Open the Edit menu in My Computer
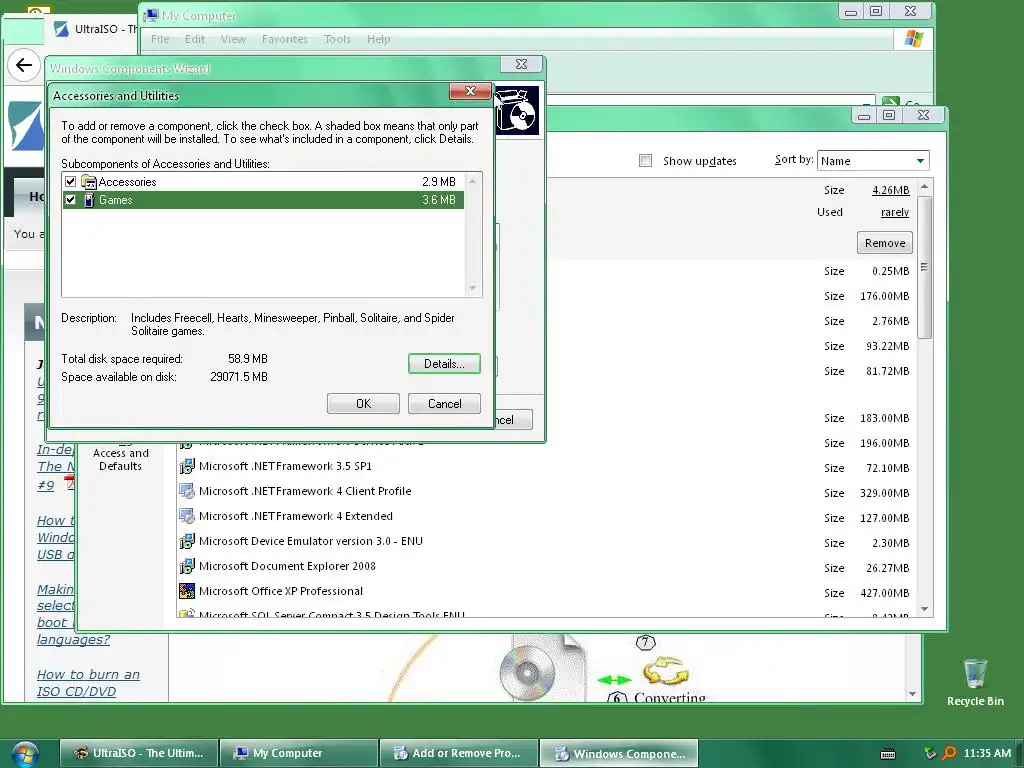Image resolution: width=1024 pixels, height=768 pixels. click(195, 39)
